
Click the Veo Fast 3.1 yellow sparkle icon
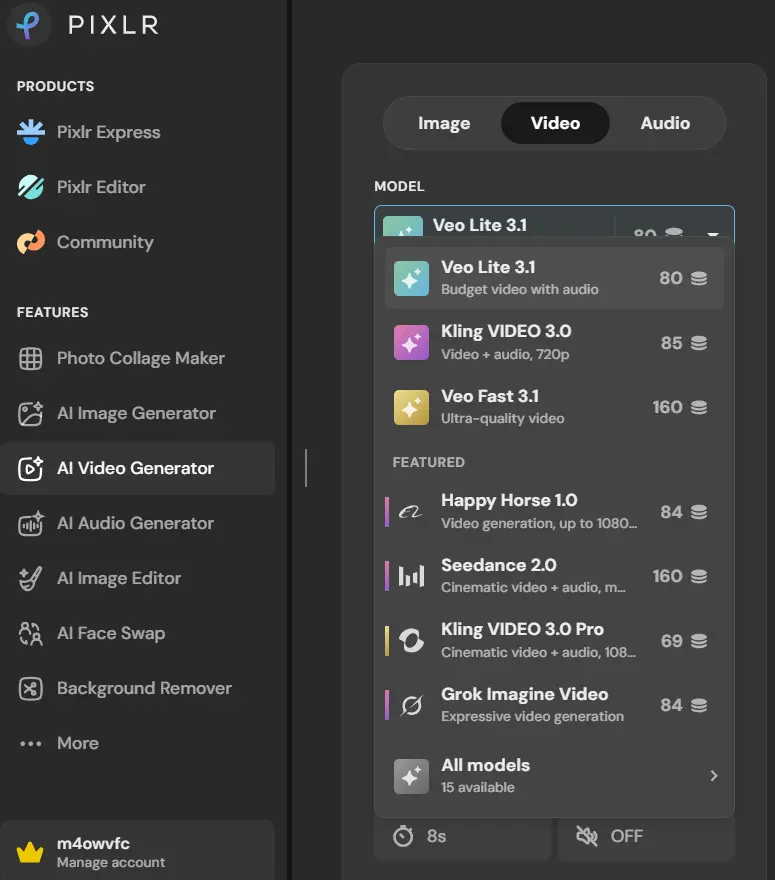[411, 407]
